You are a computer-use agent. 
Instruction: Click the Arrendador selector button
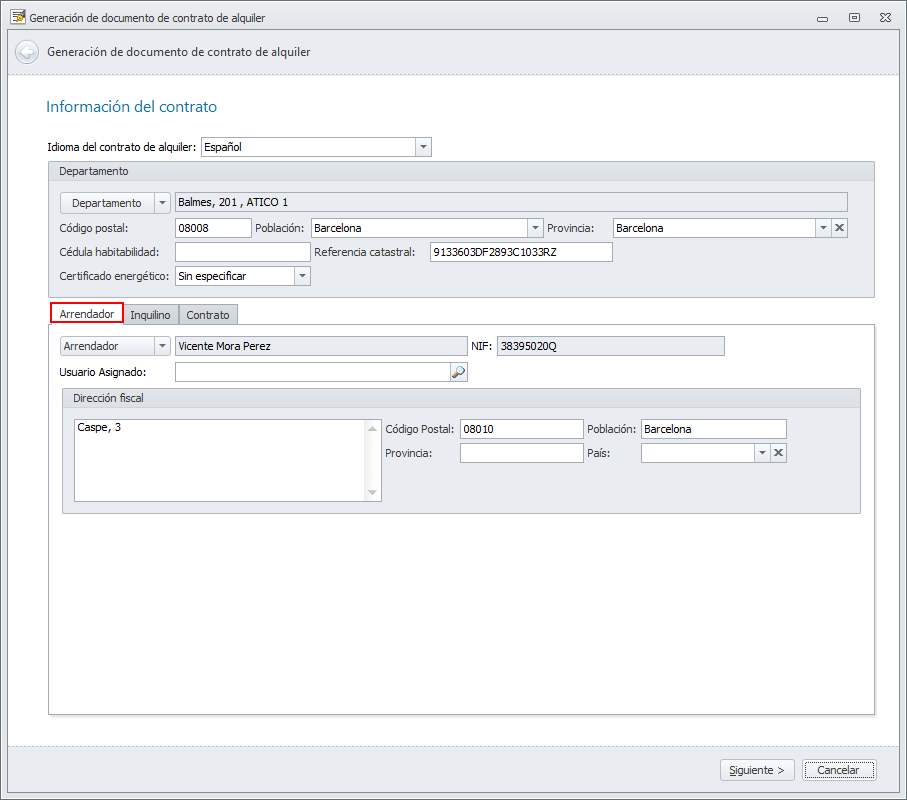(x=107, y=346)
